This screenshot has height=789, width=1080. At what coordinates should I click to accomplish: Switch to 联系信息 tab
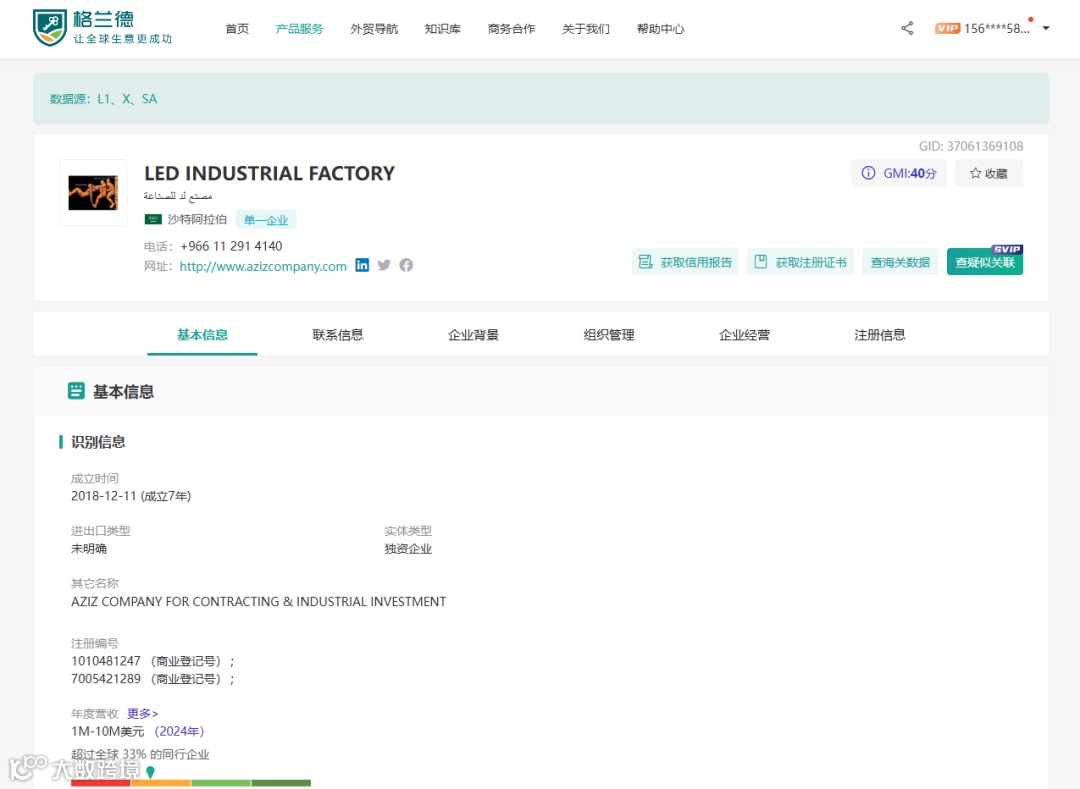point(338,335)
